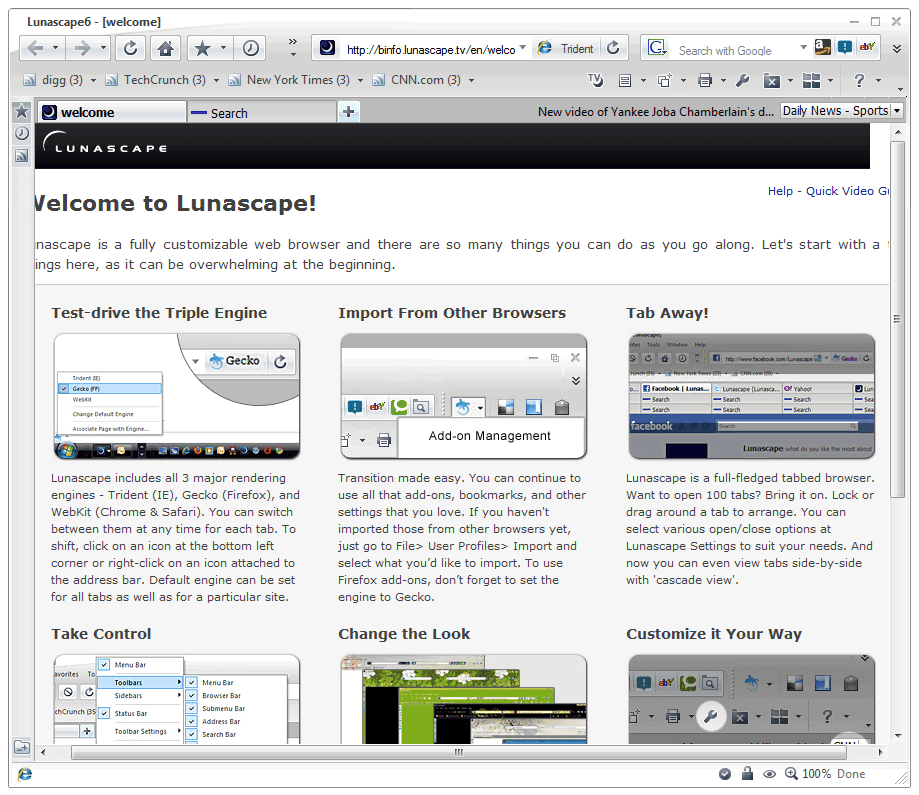Click the page moon favicon in the address bar
The image size is (919, 795).
tap(328, 47)
